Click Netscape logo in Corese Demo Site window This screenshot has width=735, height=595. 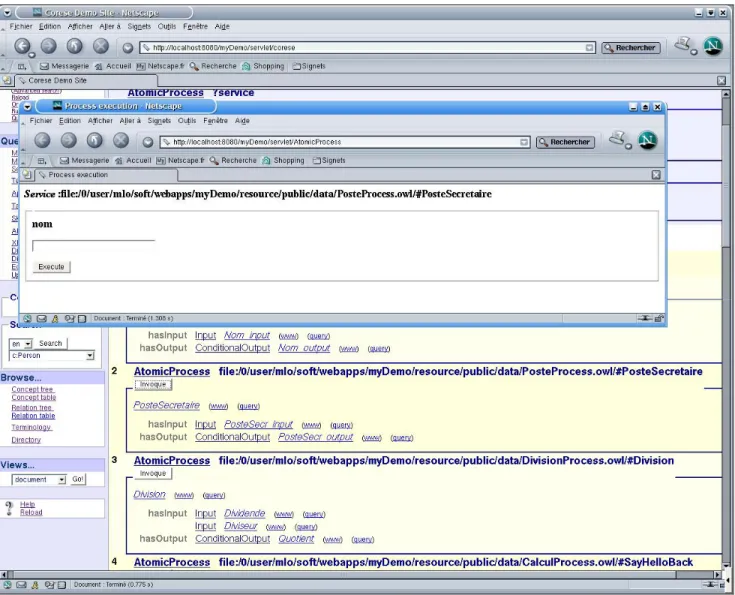(713, 46)
